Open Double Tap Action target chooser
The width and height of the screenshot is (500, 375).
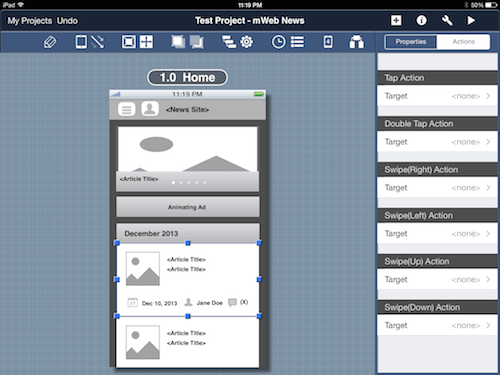pyautogui.click(x=437, y=142)
